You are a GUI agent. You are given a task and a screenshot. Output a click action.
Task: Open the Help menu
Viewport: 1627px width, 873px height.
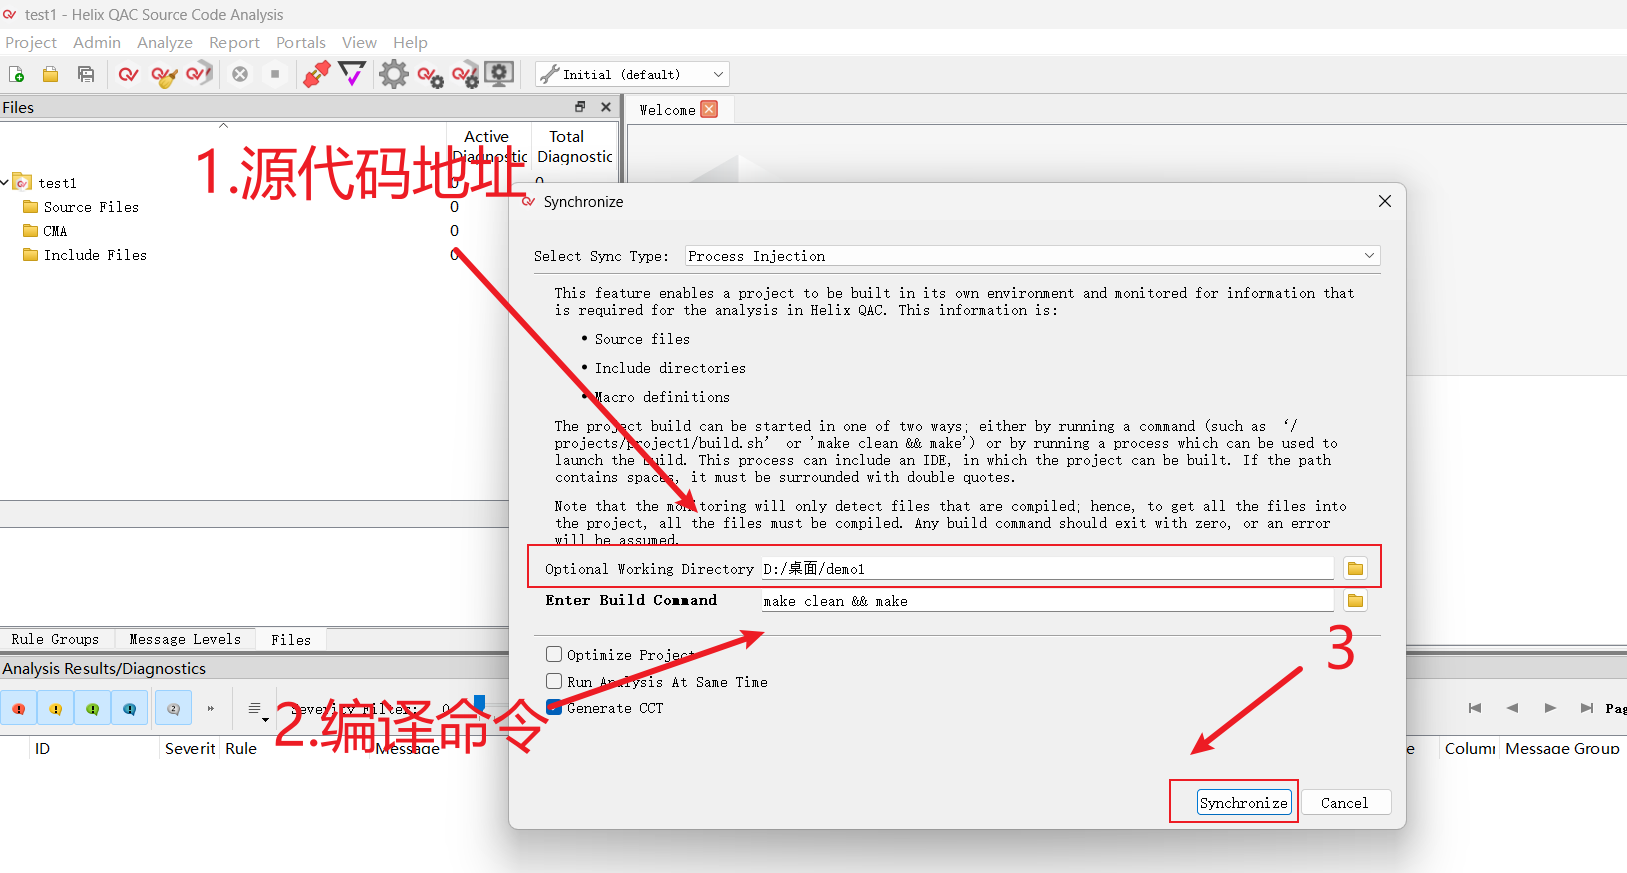click(410, 42)
